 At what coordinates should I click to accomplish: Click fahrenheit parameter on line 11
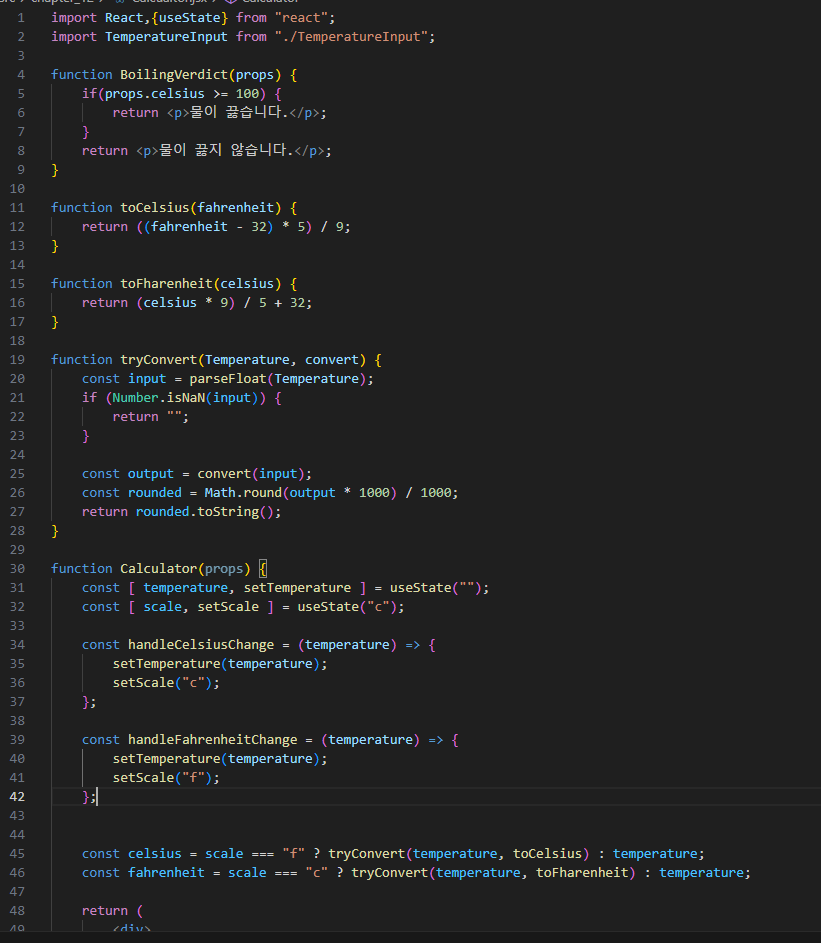(236, 207)
